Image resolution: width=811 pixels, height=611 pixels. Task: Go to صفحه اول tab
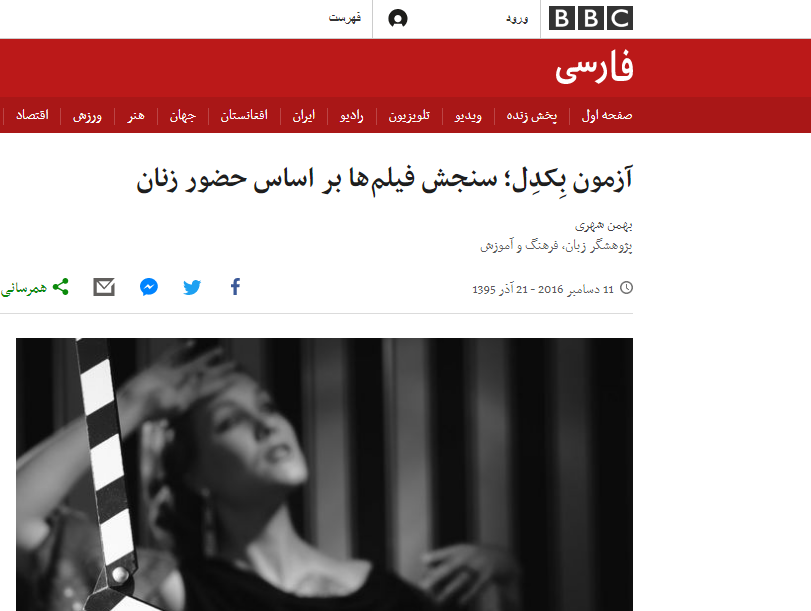point(607,115)
